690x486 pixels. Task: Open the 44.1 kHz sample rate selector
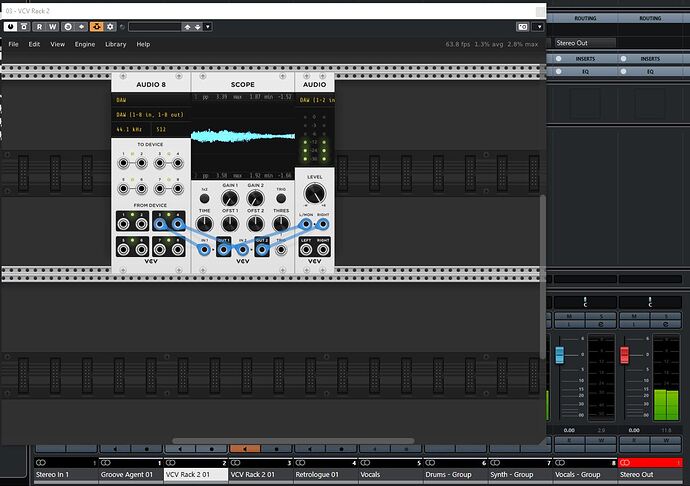point(131,129)
